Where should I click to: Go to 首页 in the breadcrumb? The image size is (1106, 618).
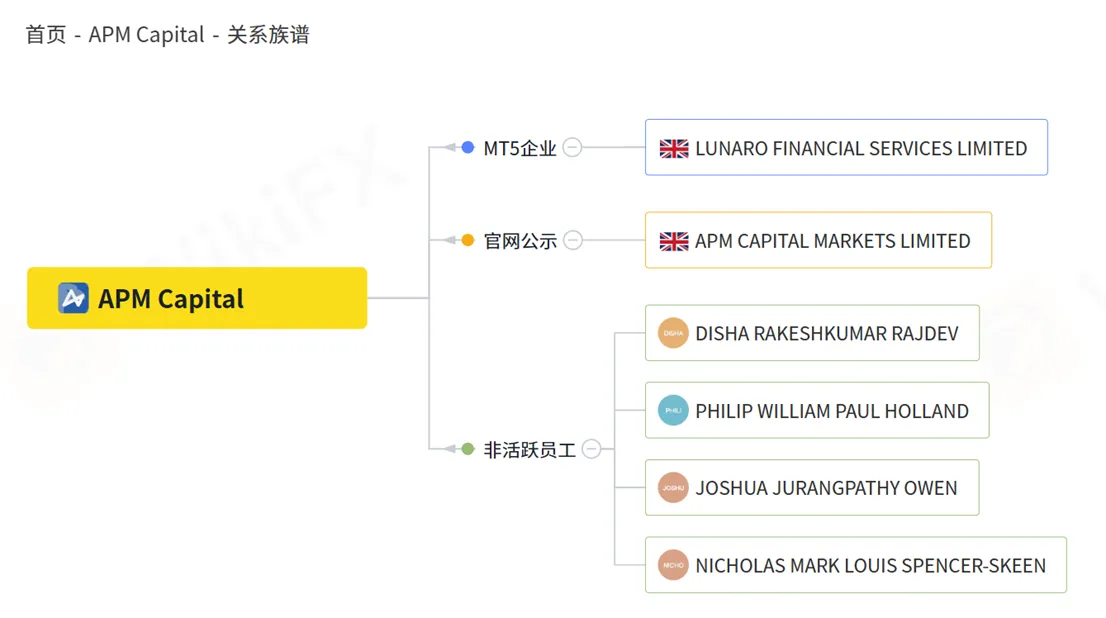click(46, 35)
